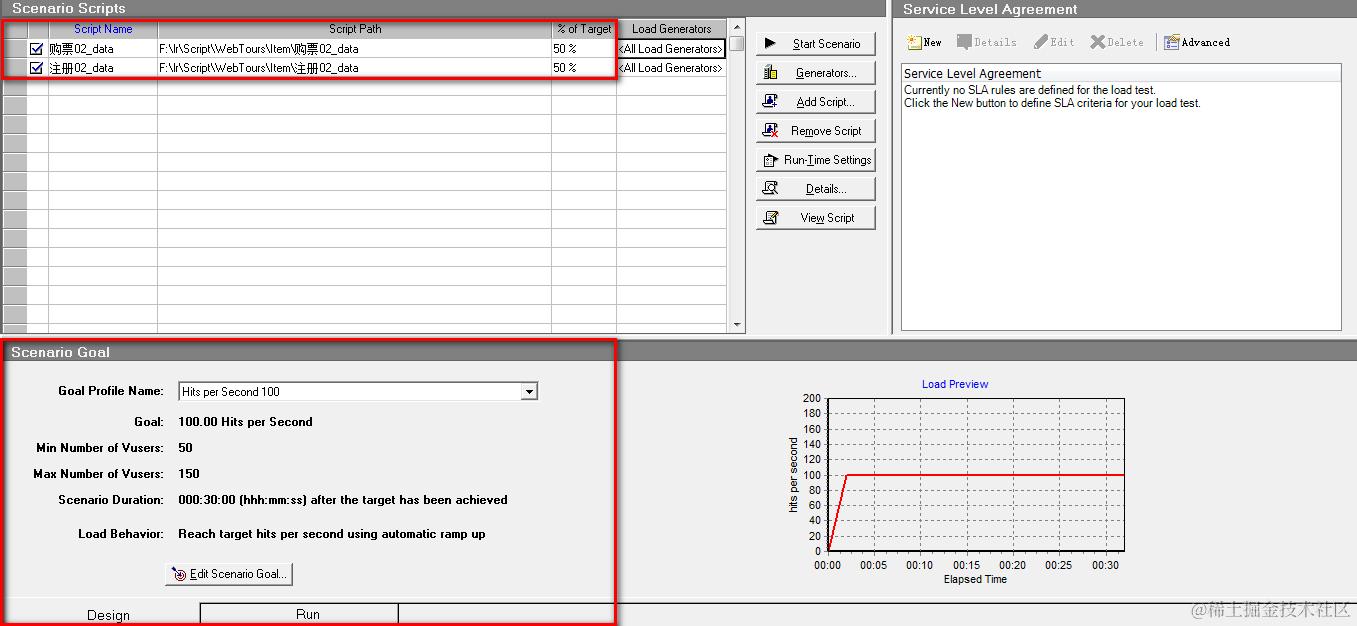Click the % of Target column header
Viewport: 1357px width, 626px height.
tap(584, 29)
